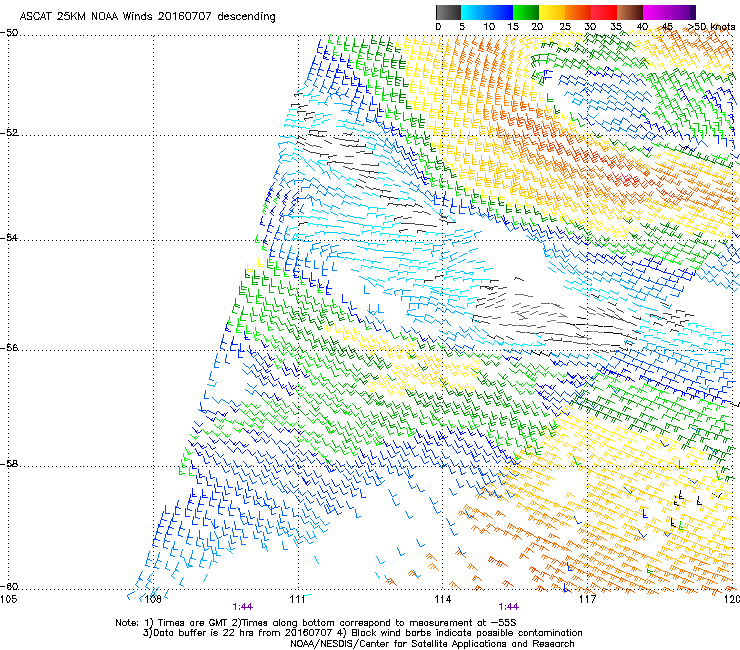Pick the brown 35-40 knots legend segment
740x650 pixels.
(x=630, y=12)
